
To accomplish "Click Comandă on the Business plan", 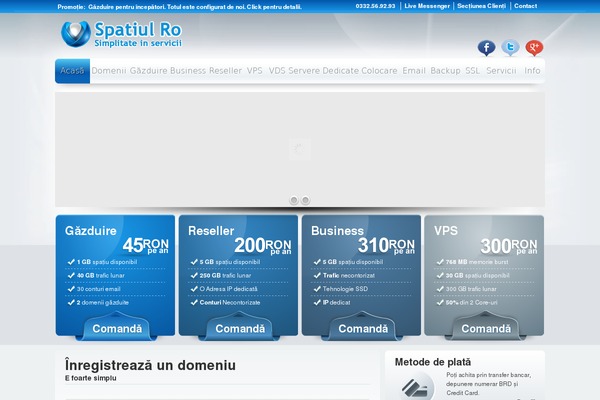I will (x=363, y=329).
